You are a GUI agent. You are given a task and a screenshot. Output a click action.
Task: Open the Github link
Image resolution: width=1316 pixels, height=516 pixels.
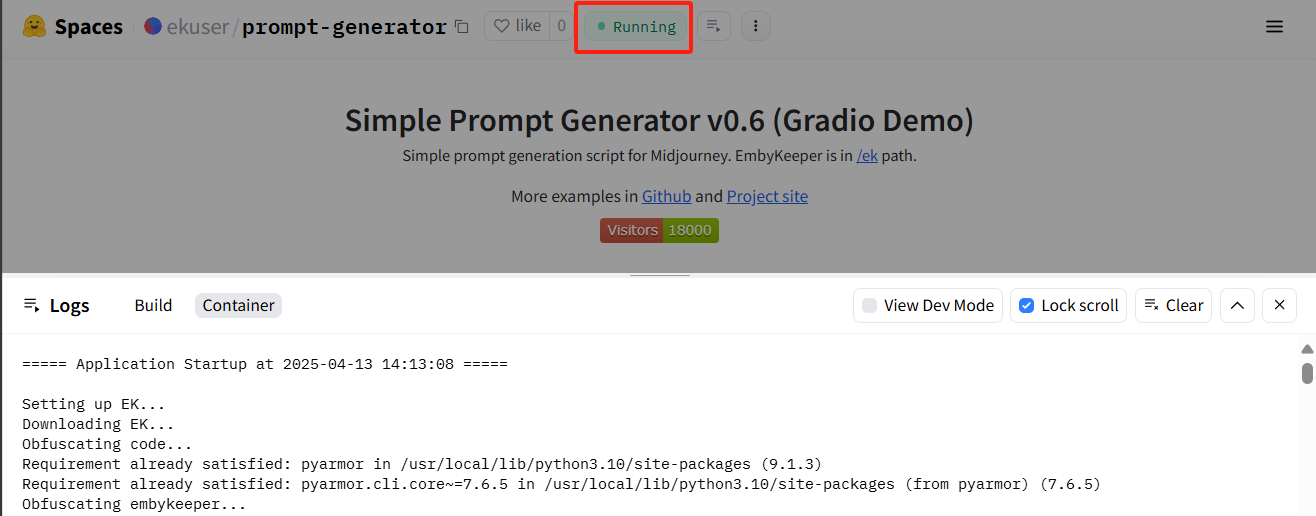click(x=666, y=196)
